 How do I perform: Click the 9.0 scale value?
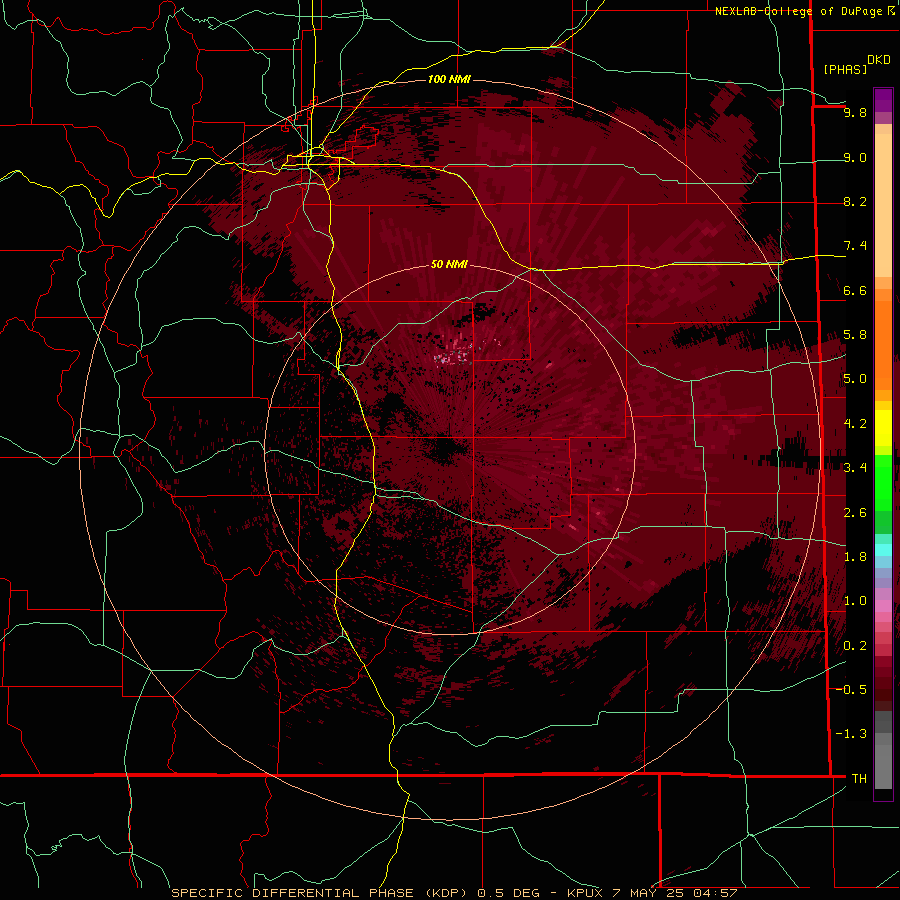tap(855, 157)
